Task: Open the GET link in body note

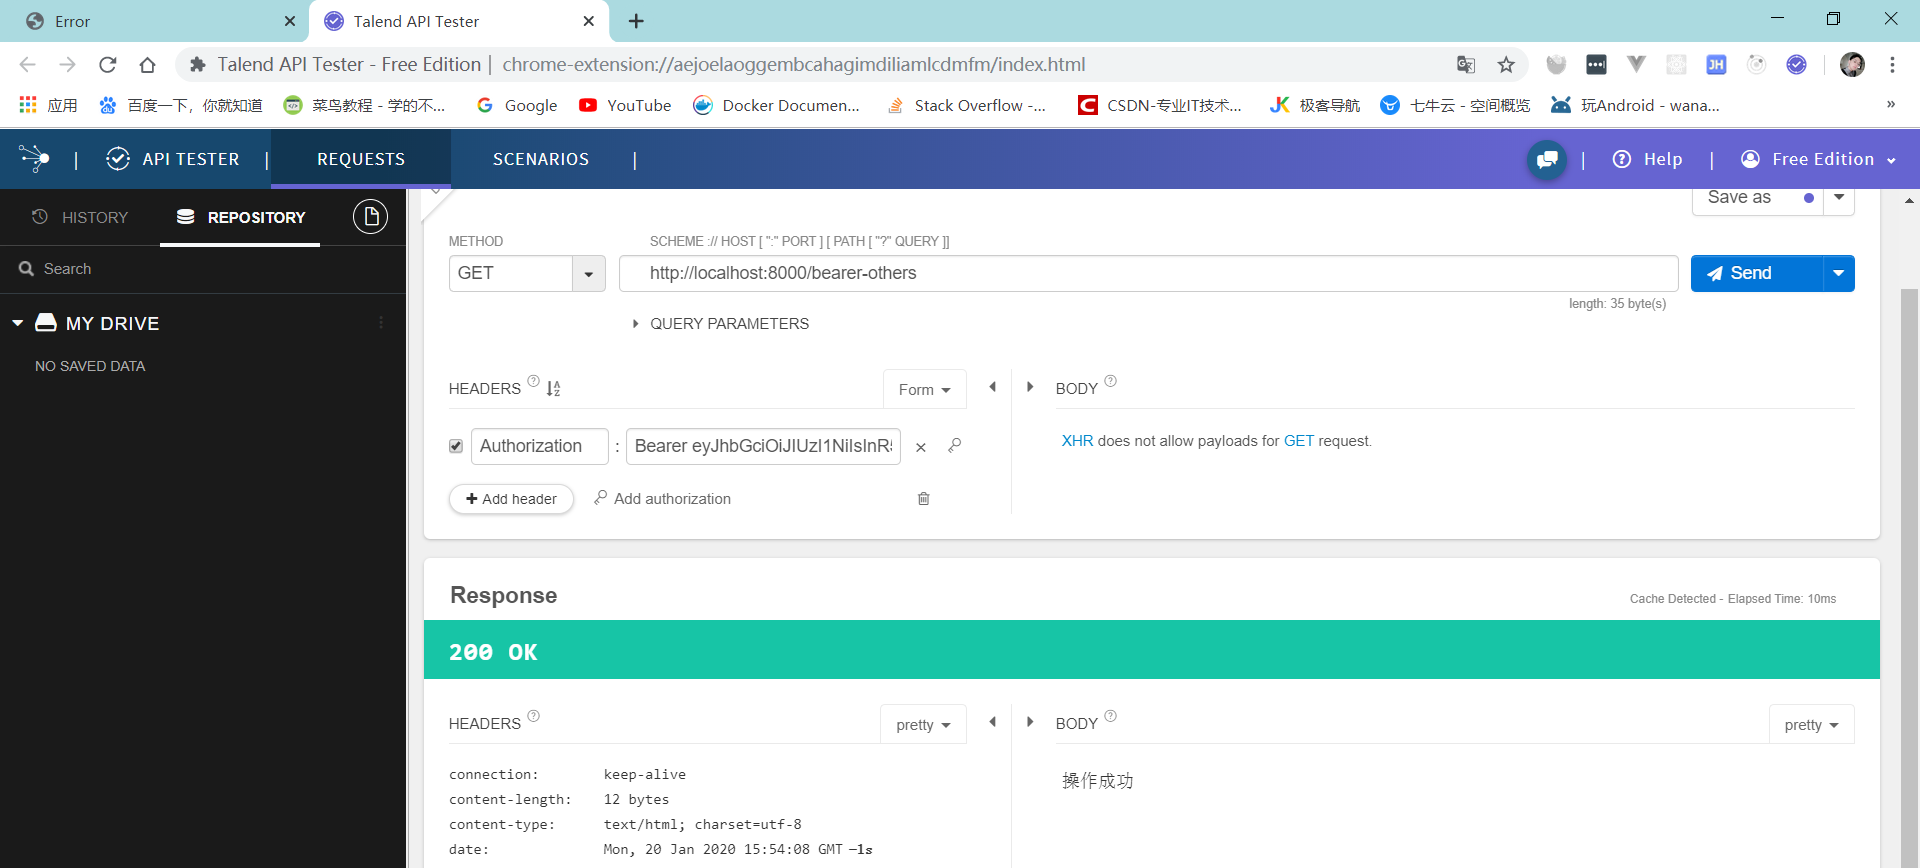Action: coord(1299,441)
